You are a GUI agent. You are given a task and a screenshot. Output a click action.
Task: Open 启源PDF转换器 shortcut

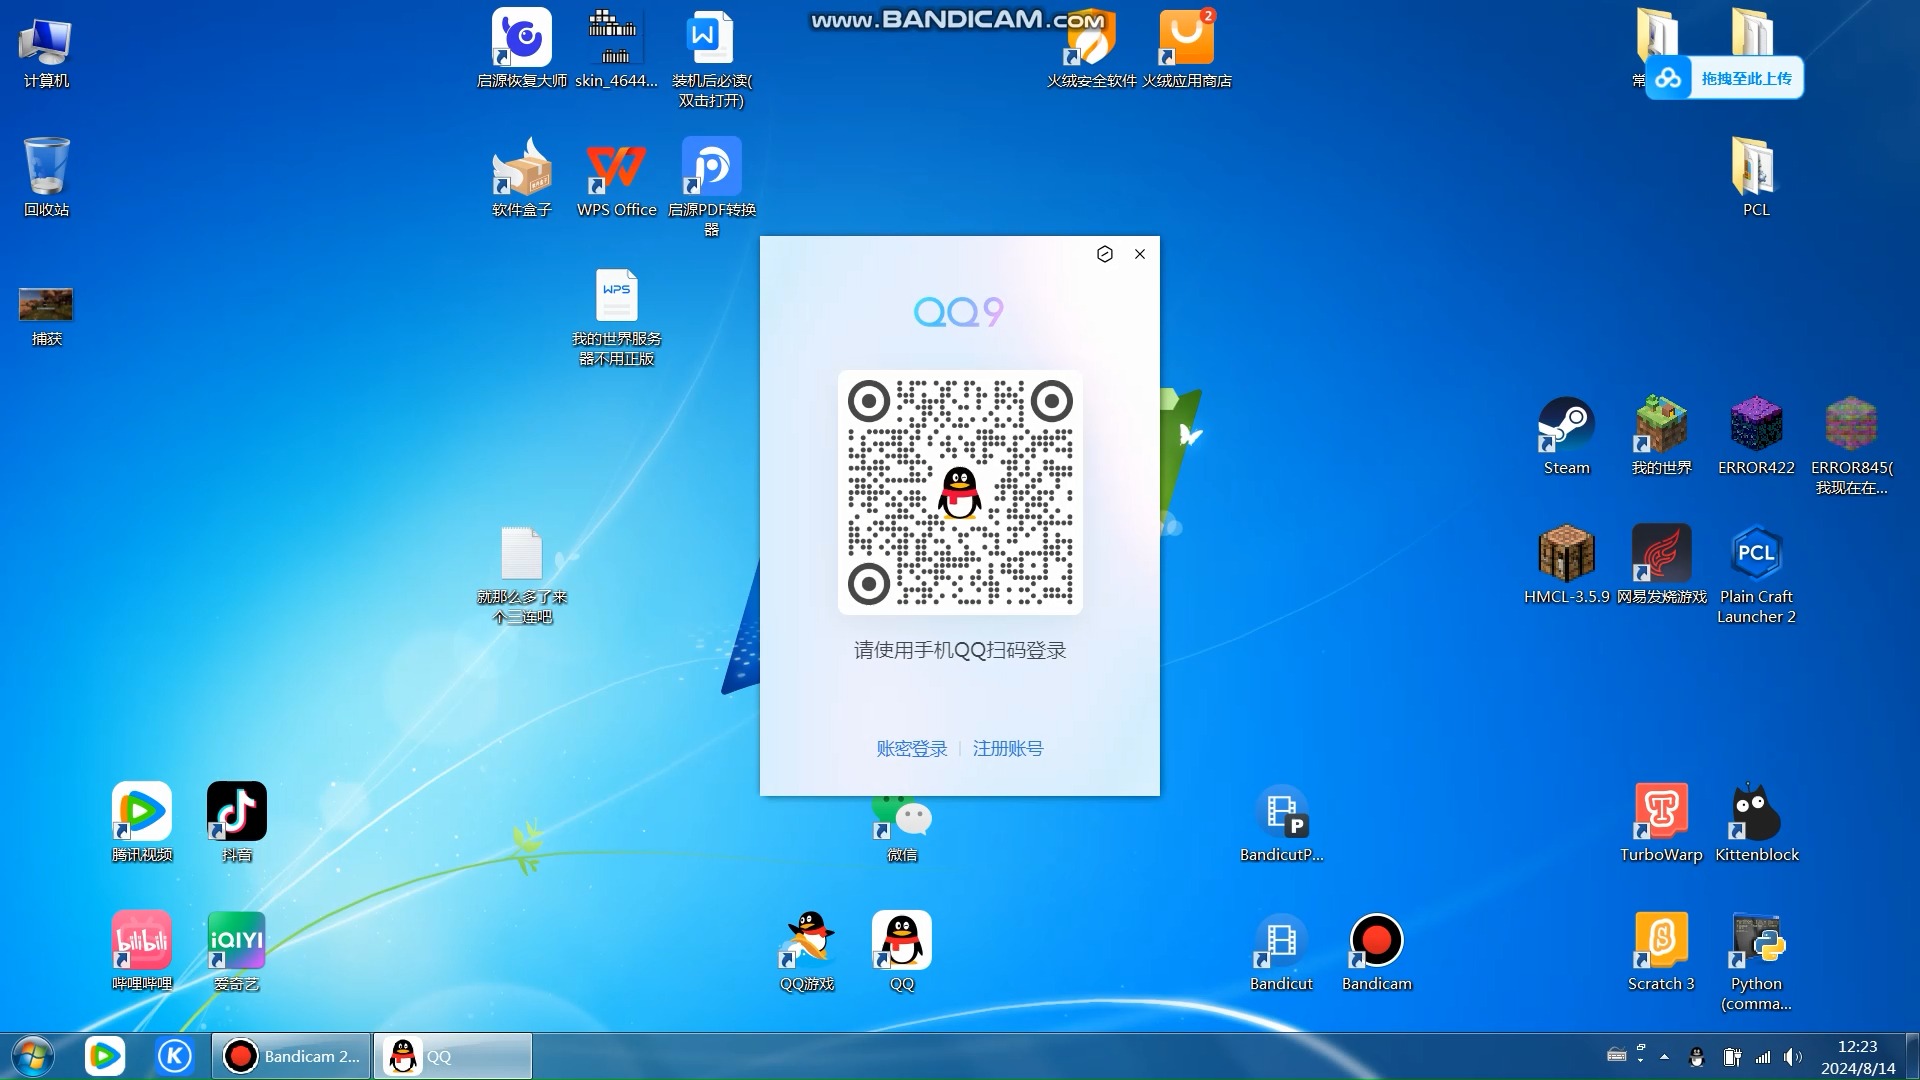(x=711, y=187)
